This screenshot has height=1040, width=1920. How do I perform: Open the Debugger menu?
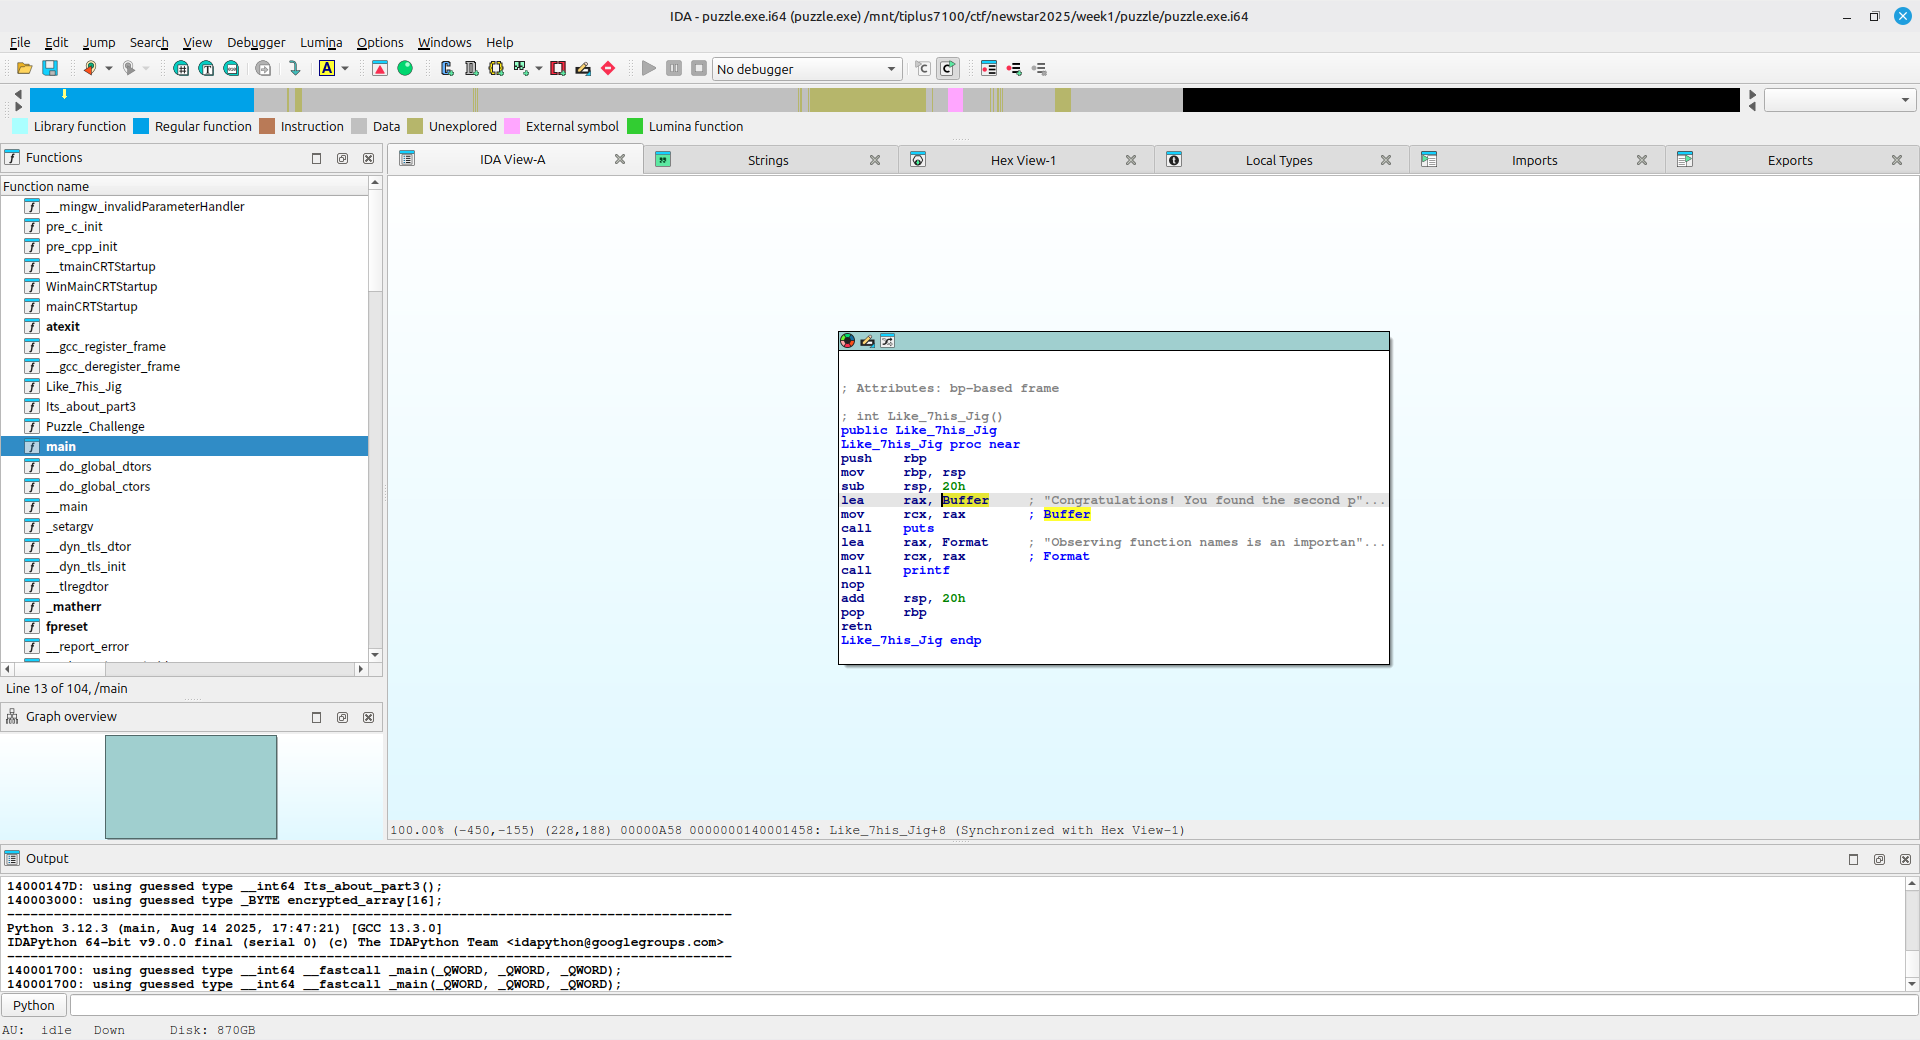(255, 42)
